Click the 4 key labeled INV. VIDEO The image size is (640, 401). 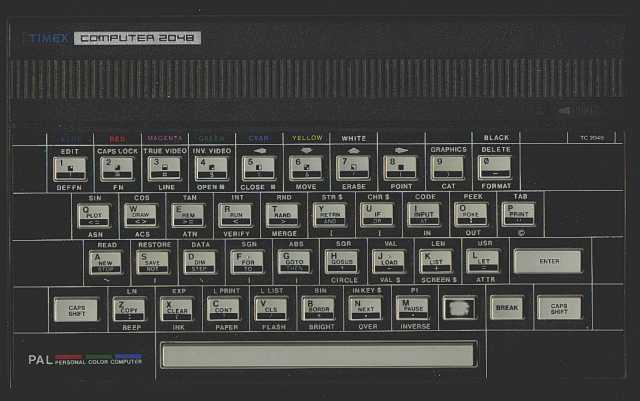[211, 169]
